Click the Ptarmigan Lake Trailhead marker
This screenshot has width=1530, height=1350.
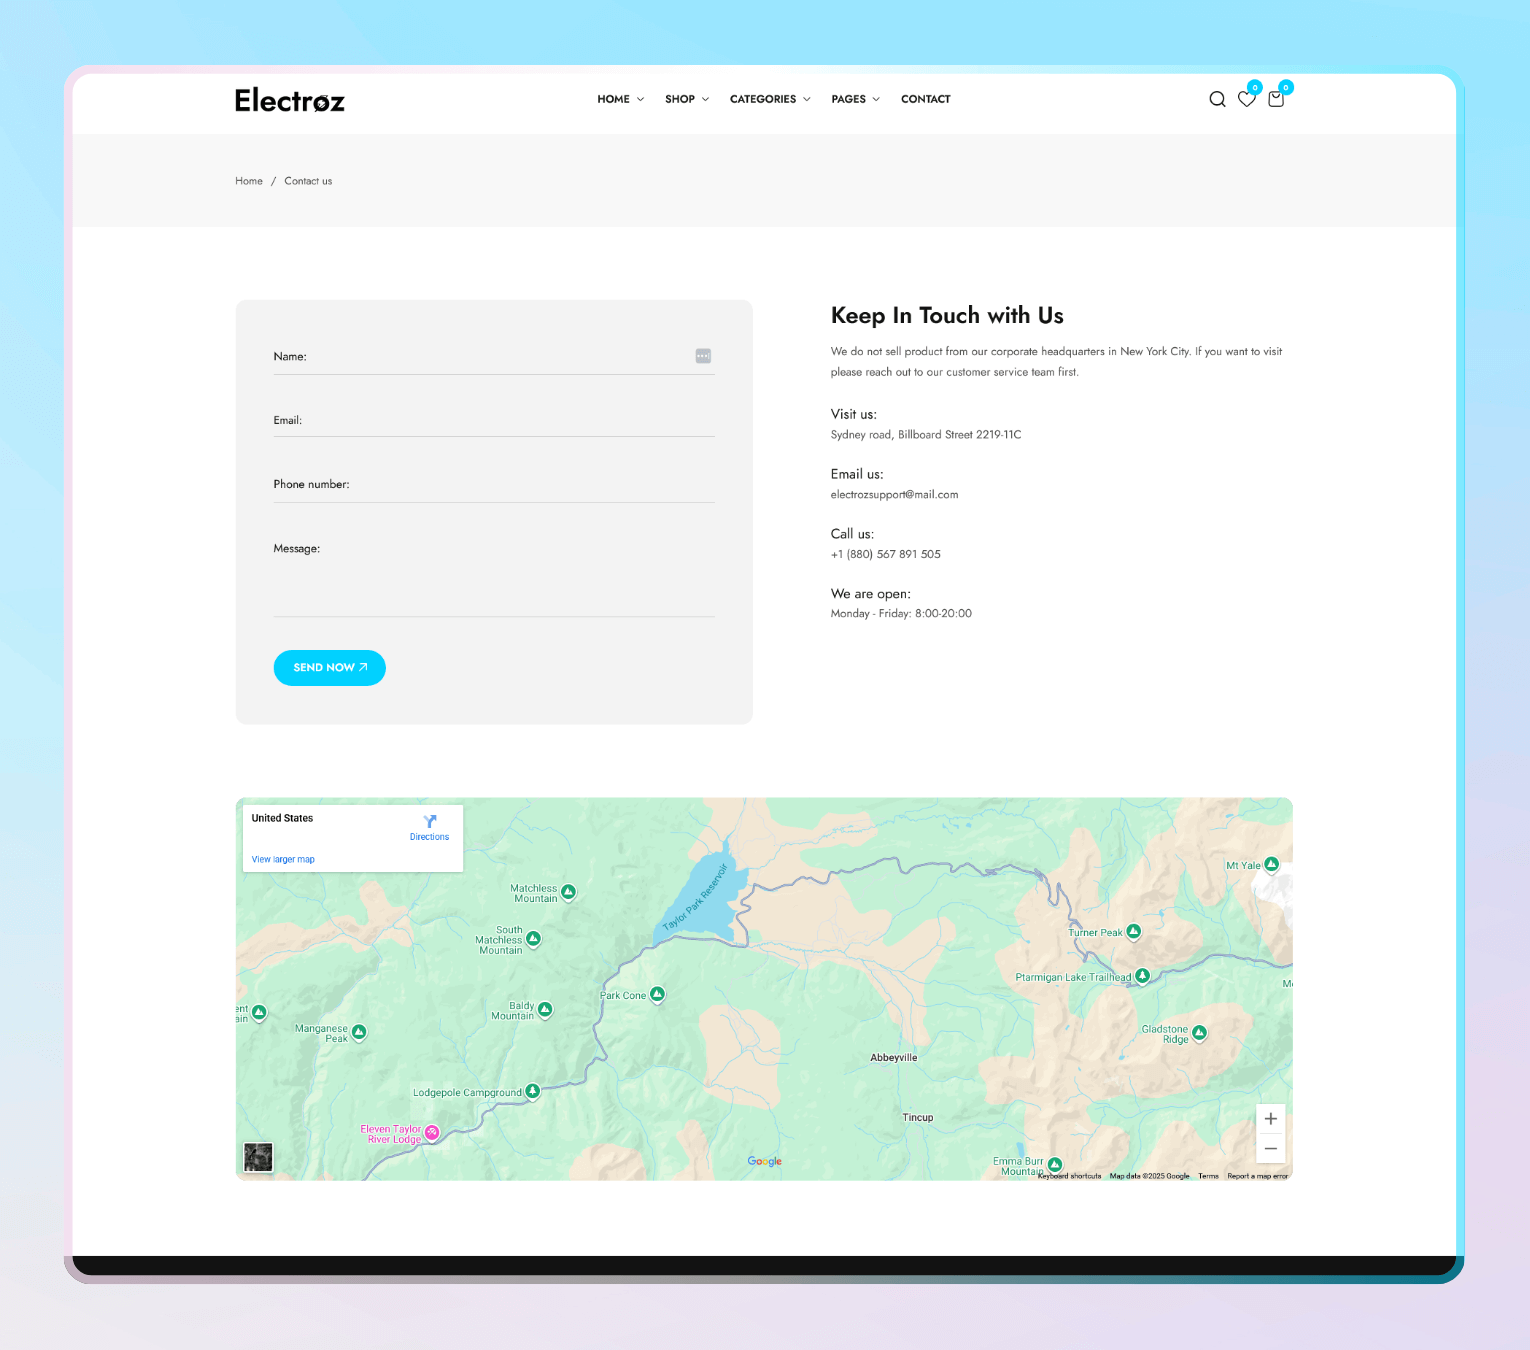[x=1142, y=976]
